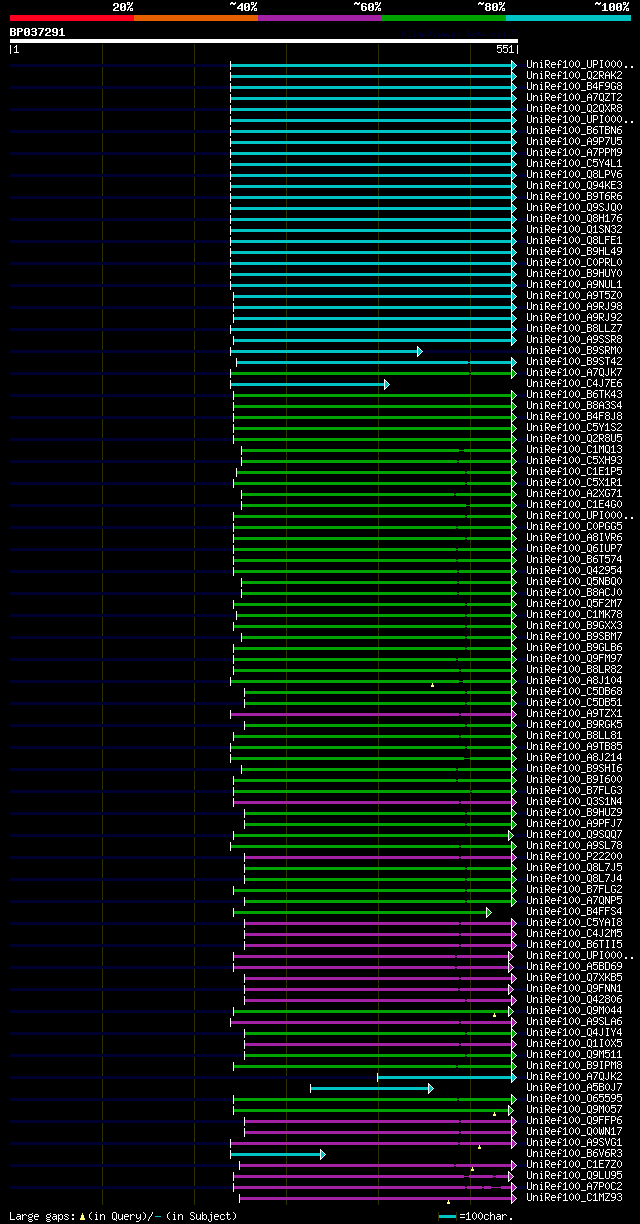Click the short cyan bar of UniRef100_B6V6R3

pyautogui.click(x=278, y=1154)
